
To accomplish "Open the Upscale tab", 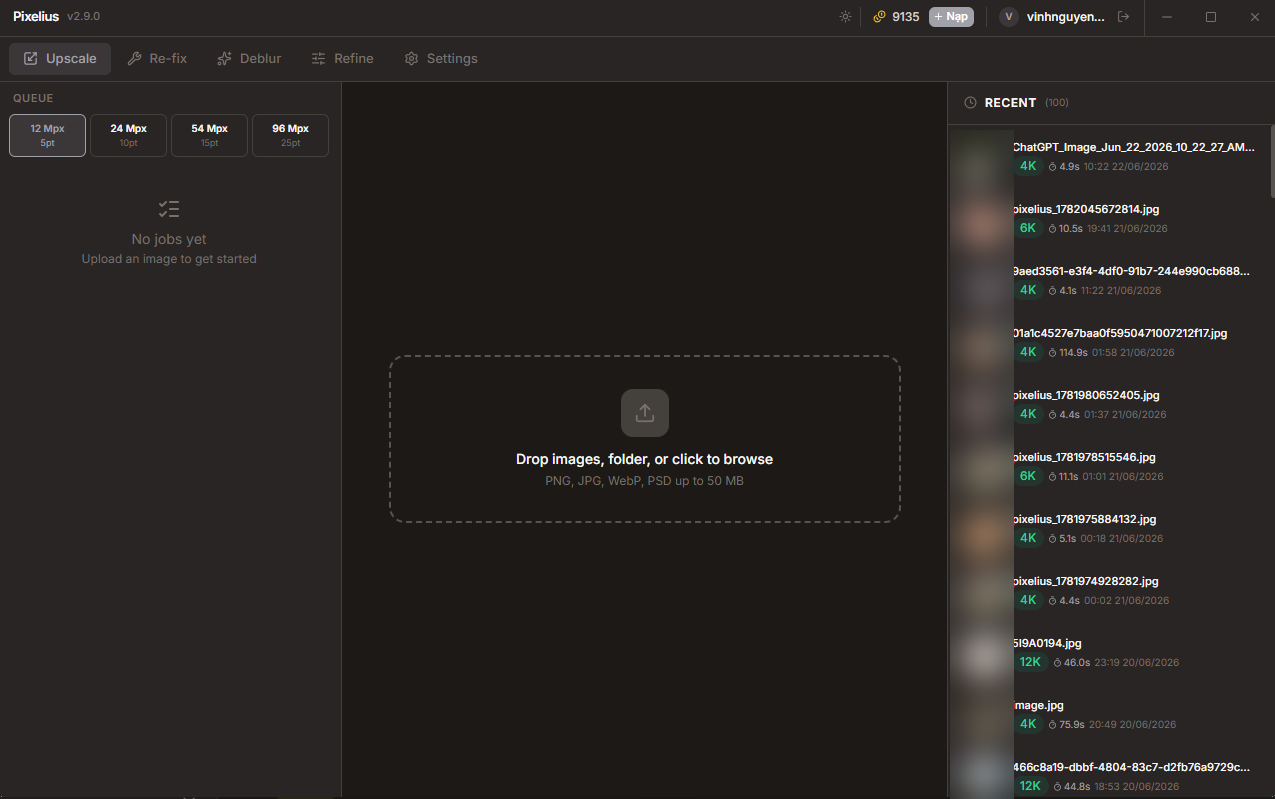I will point(60,59).
